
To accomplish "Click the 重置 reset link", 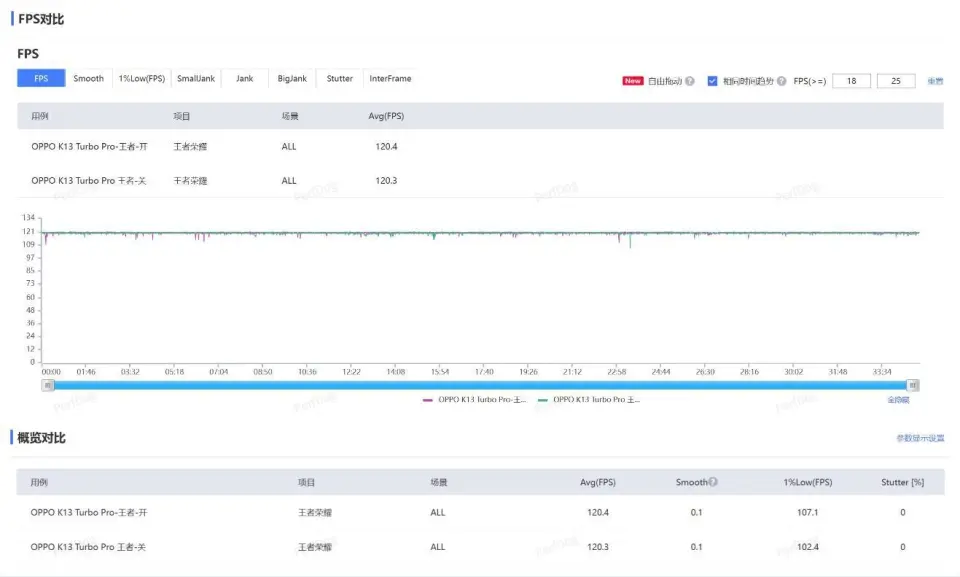I will click(935, 81).
